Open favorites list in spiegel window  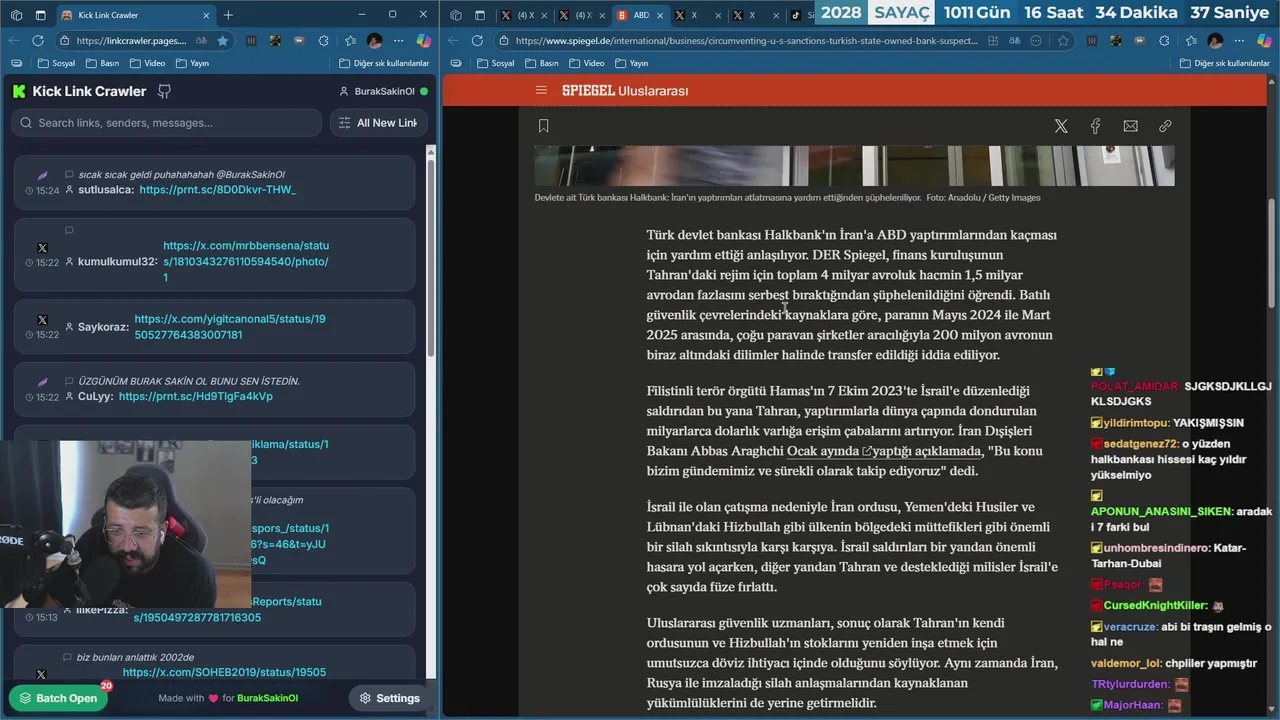pyautogui.click(x=1191, y=41)
